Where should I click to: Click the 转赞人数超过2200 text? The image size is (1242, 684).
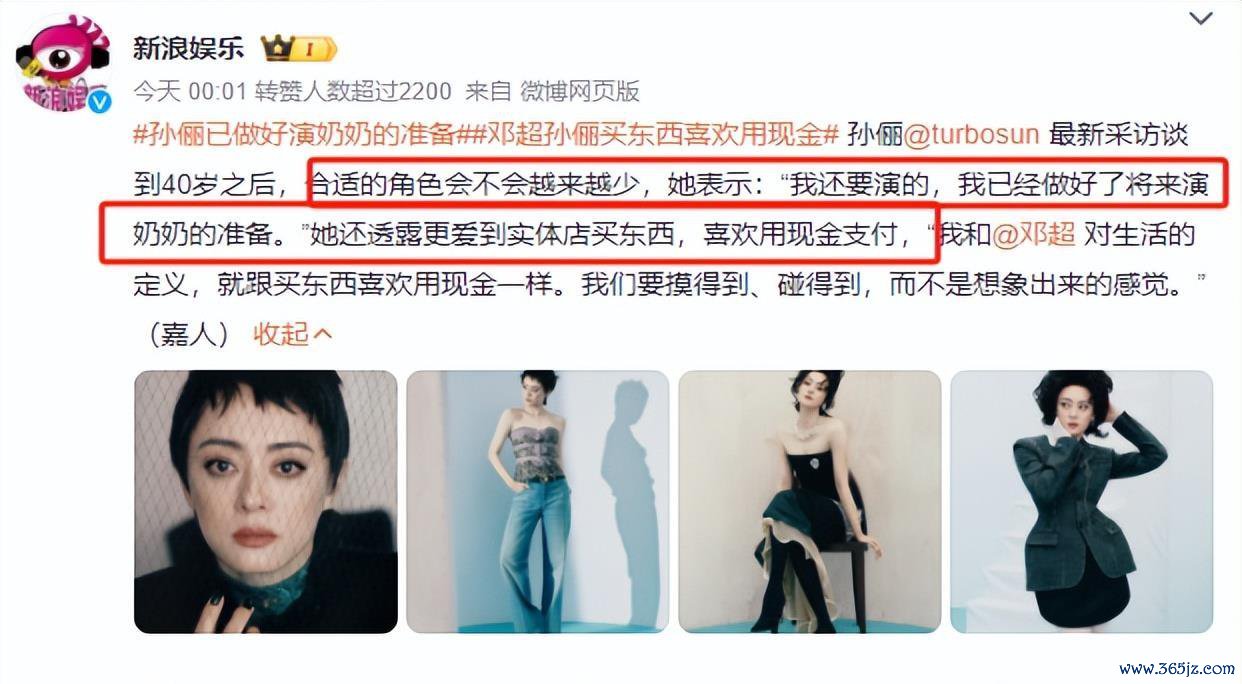(x=354, y=91)
